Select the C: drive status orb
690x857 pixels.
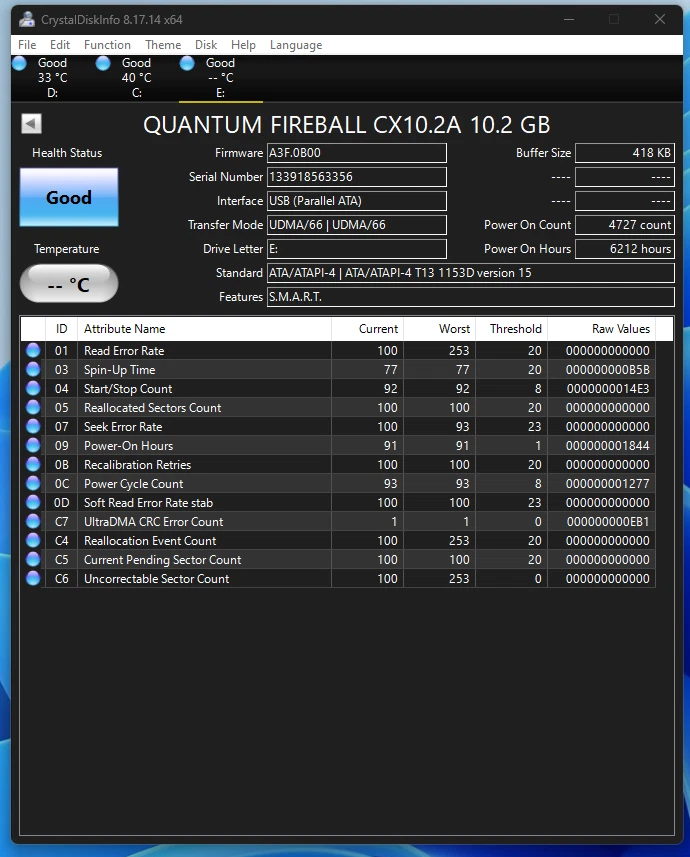(x=103, y=63)
